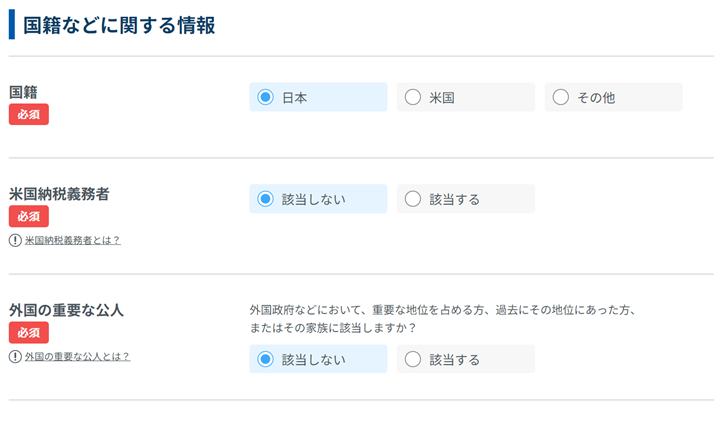The height and width of the screenshot is (423, 714).
Task: Click the 国籍などに関する情報 section heading
Action: pyautogui.click(x=119, y=25)
